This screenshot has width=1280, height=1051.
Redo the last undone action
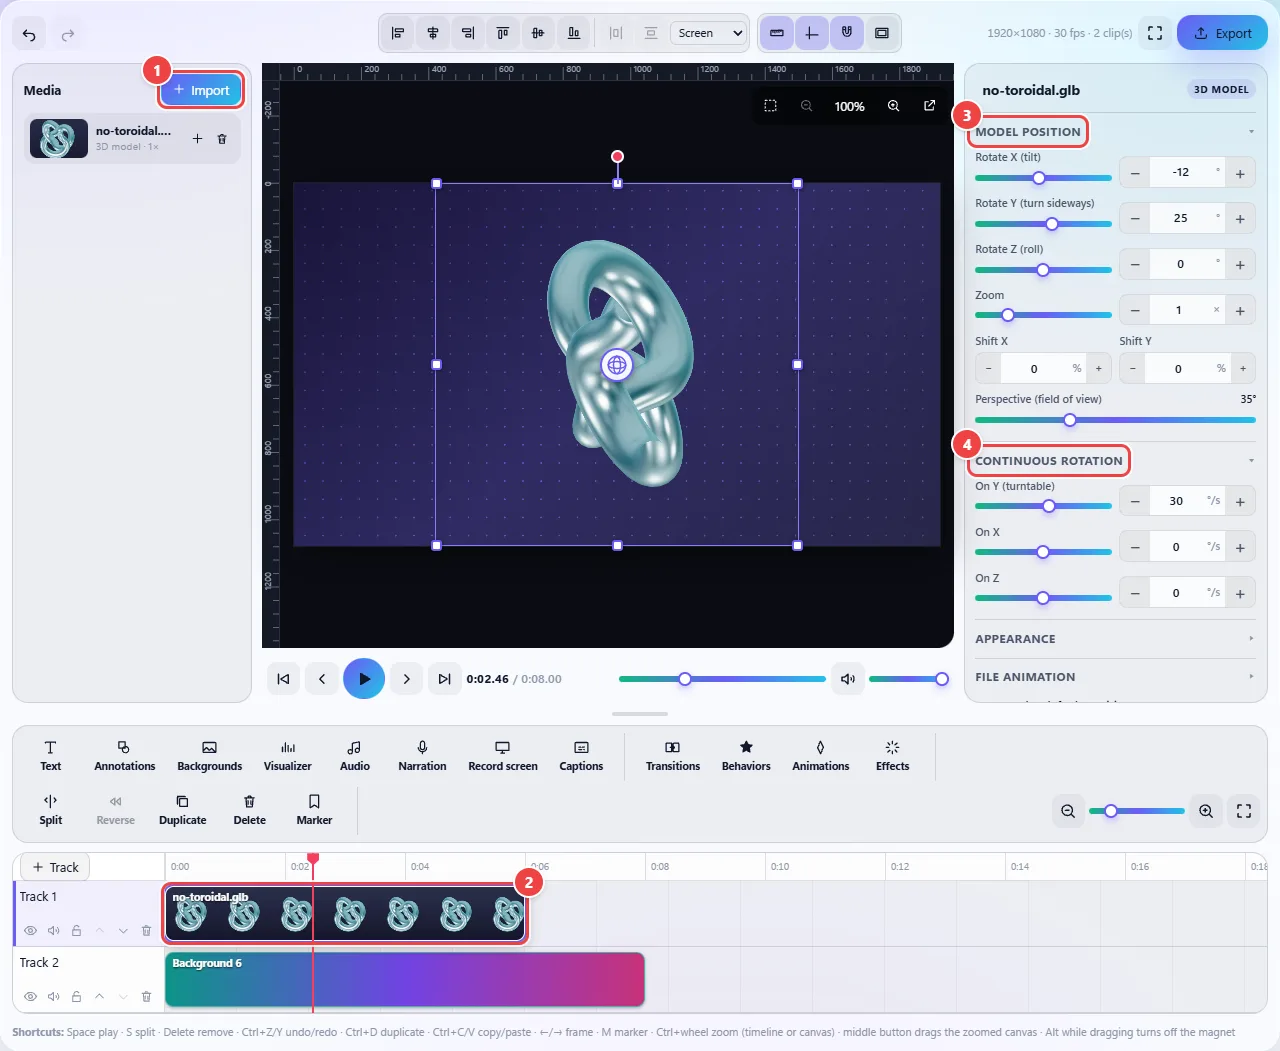(68, 35)
